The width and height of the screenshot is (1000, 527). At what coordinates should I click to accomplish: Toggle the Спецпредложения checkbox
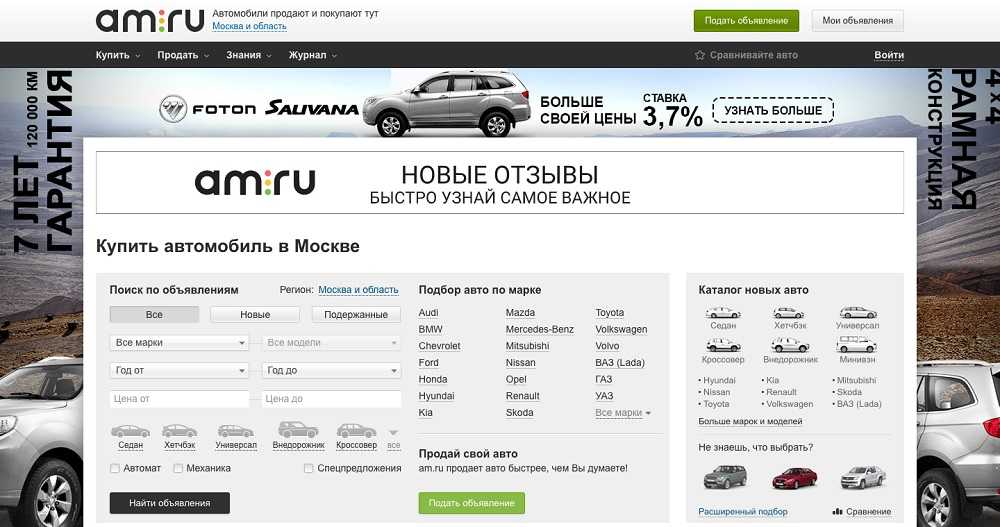click(x=310, y=468)
